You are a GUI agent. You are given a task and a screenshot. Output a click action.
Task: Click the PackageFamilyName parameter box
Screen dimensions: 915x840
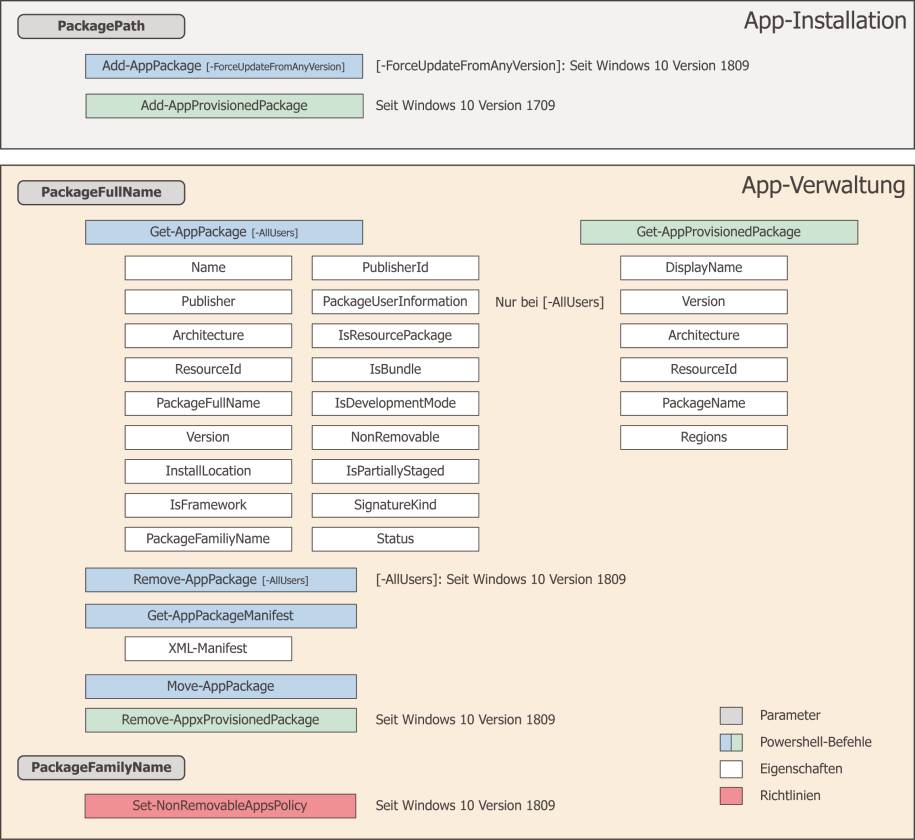pyautogui.click(x=101, y=768)
